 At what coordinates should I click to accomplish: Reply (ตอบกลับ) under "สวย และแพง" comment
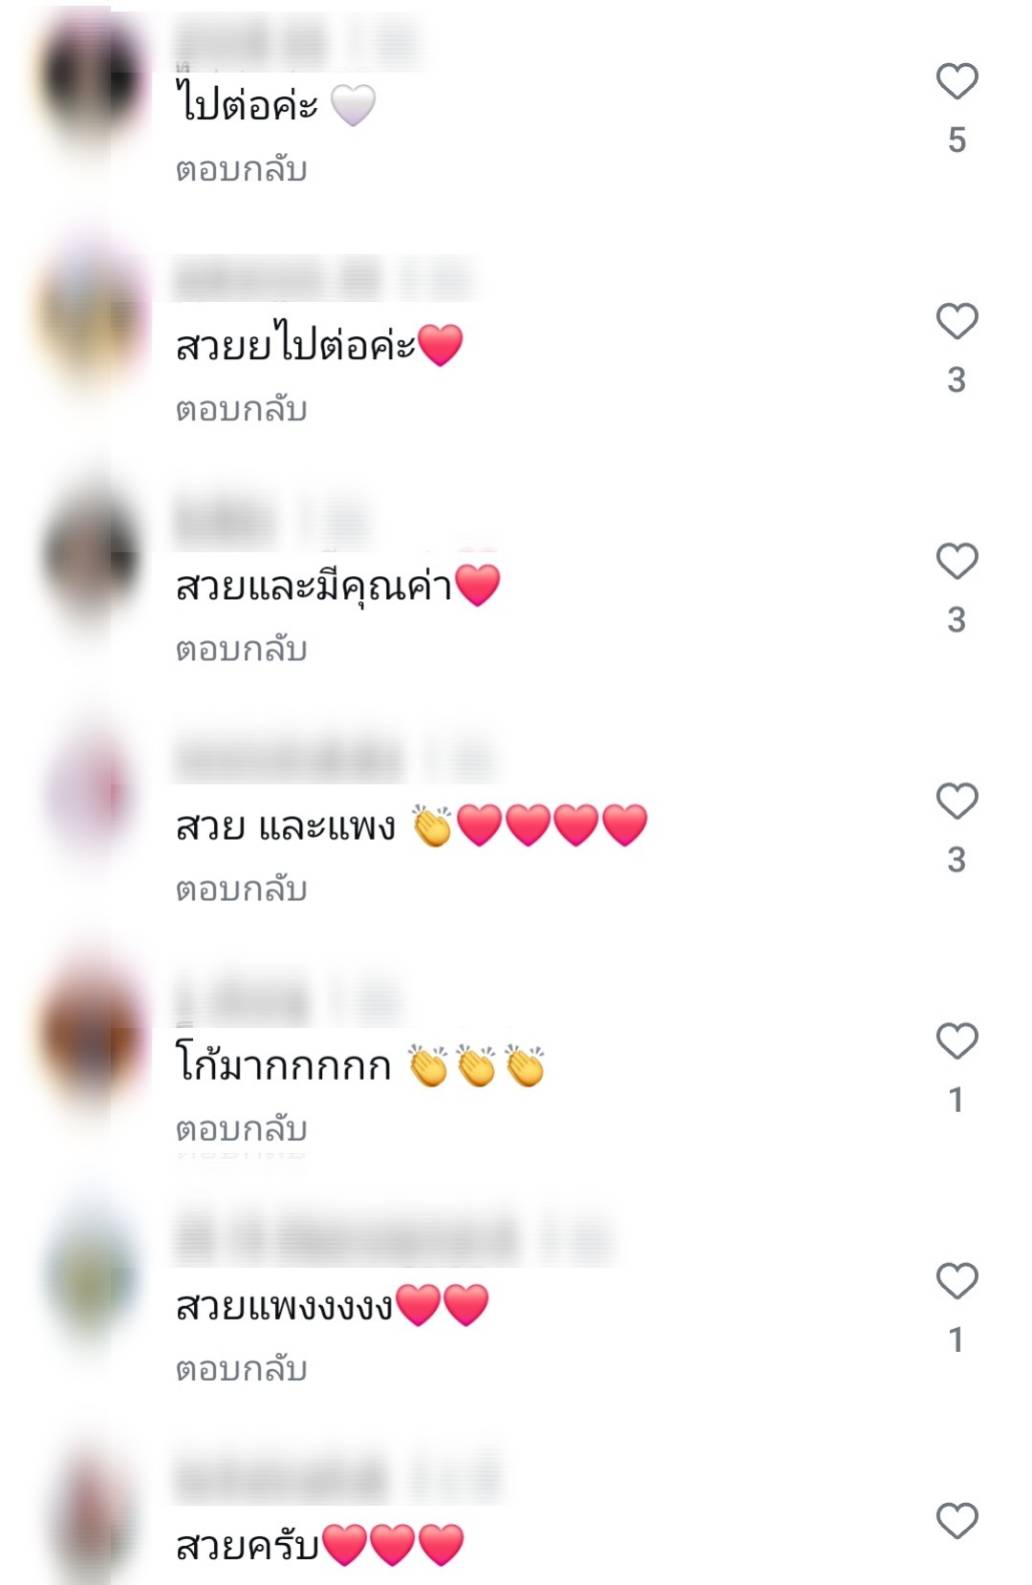(x=241, y=889)
